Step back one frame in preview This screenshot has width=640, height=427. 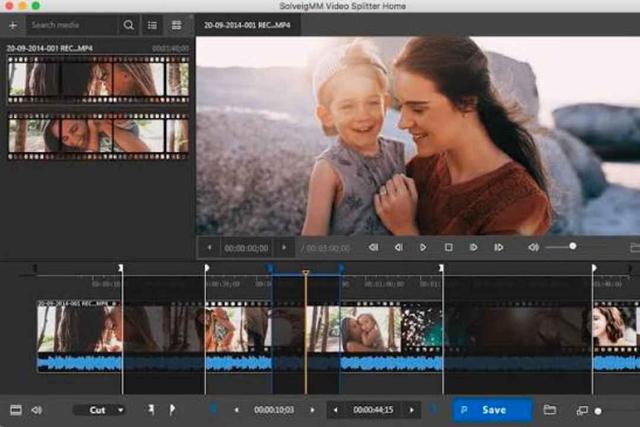point(398,247)
